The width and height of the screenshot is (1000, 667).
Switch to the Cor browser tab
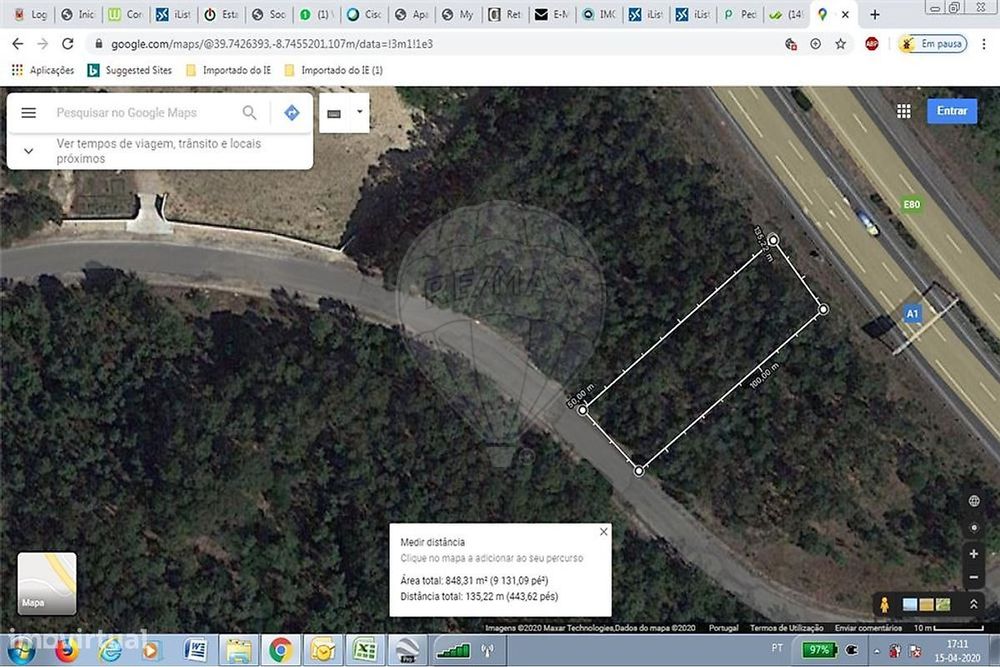click(125, 14)
